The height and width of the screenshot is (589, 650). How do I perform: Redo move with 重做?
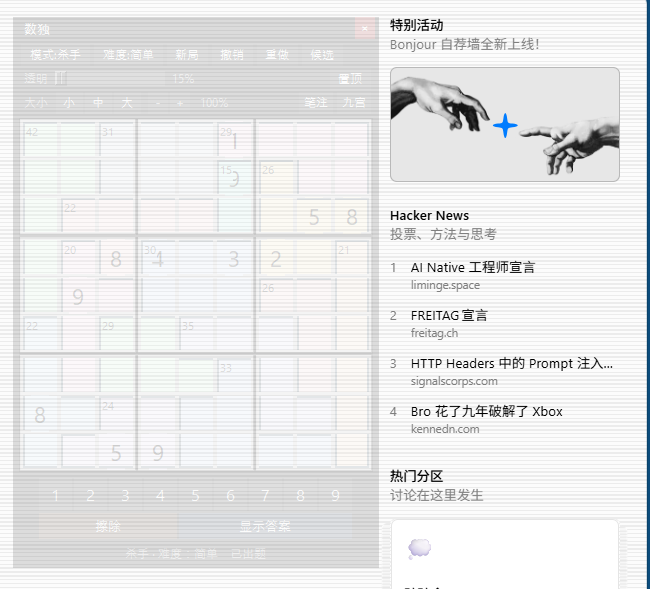click(x=277, y=54)
